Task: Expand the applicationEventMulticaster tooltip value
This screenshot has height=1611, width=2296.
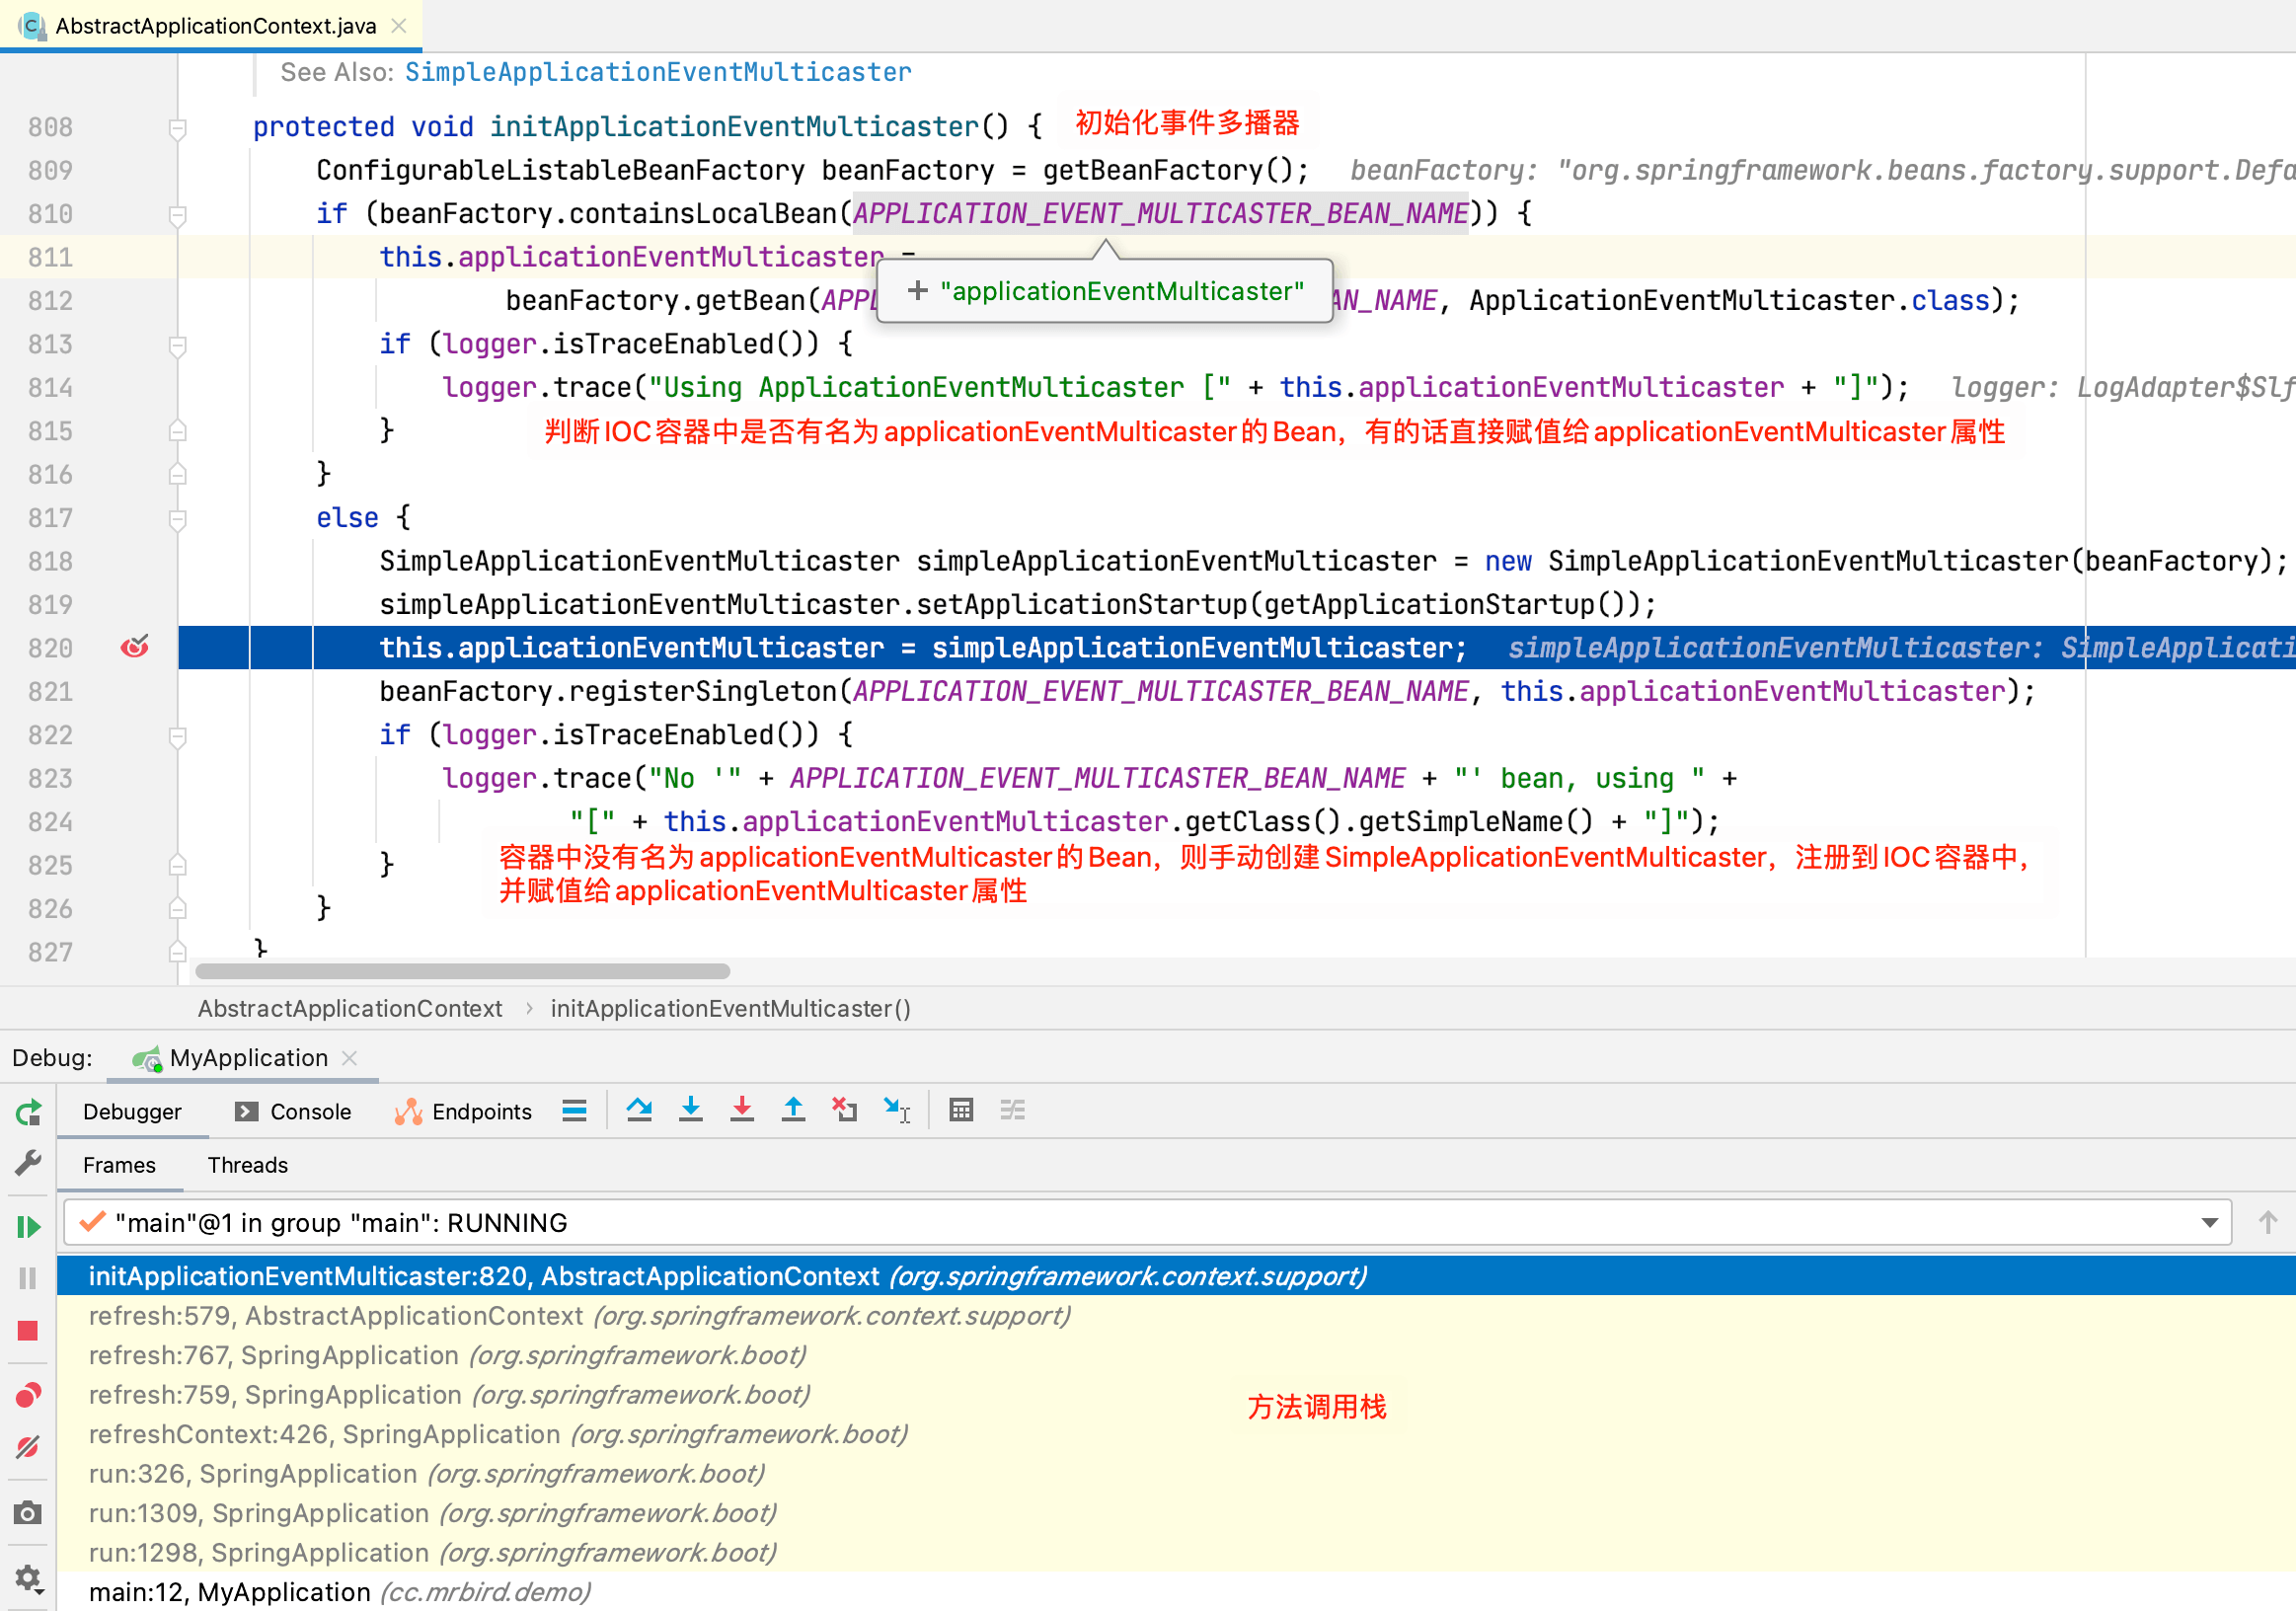Action: 917,291
